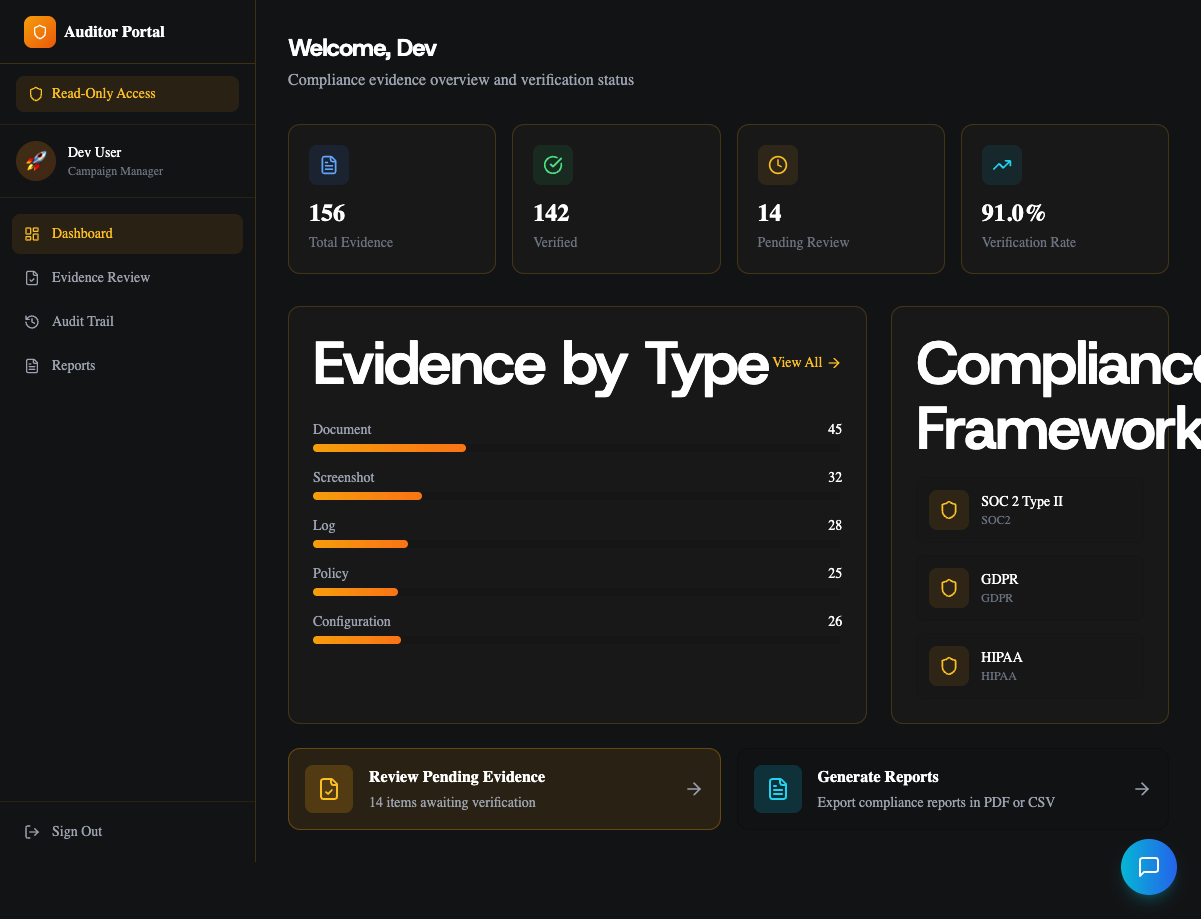Expand Generate Reports via its arrow
Viewport: 1201px width, 919px height.
(1142, 789)
